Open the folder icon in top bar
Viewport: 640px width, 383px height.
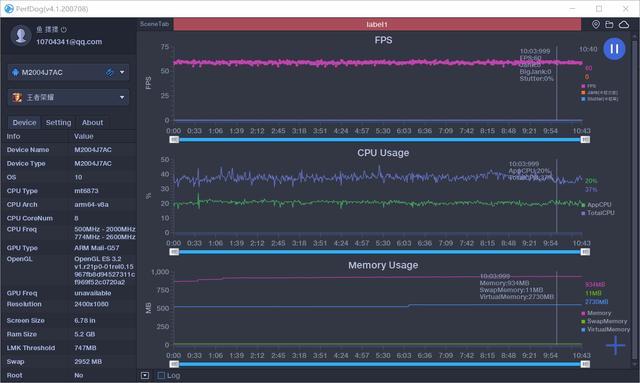coord(609,24)
